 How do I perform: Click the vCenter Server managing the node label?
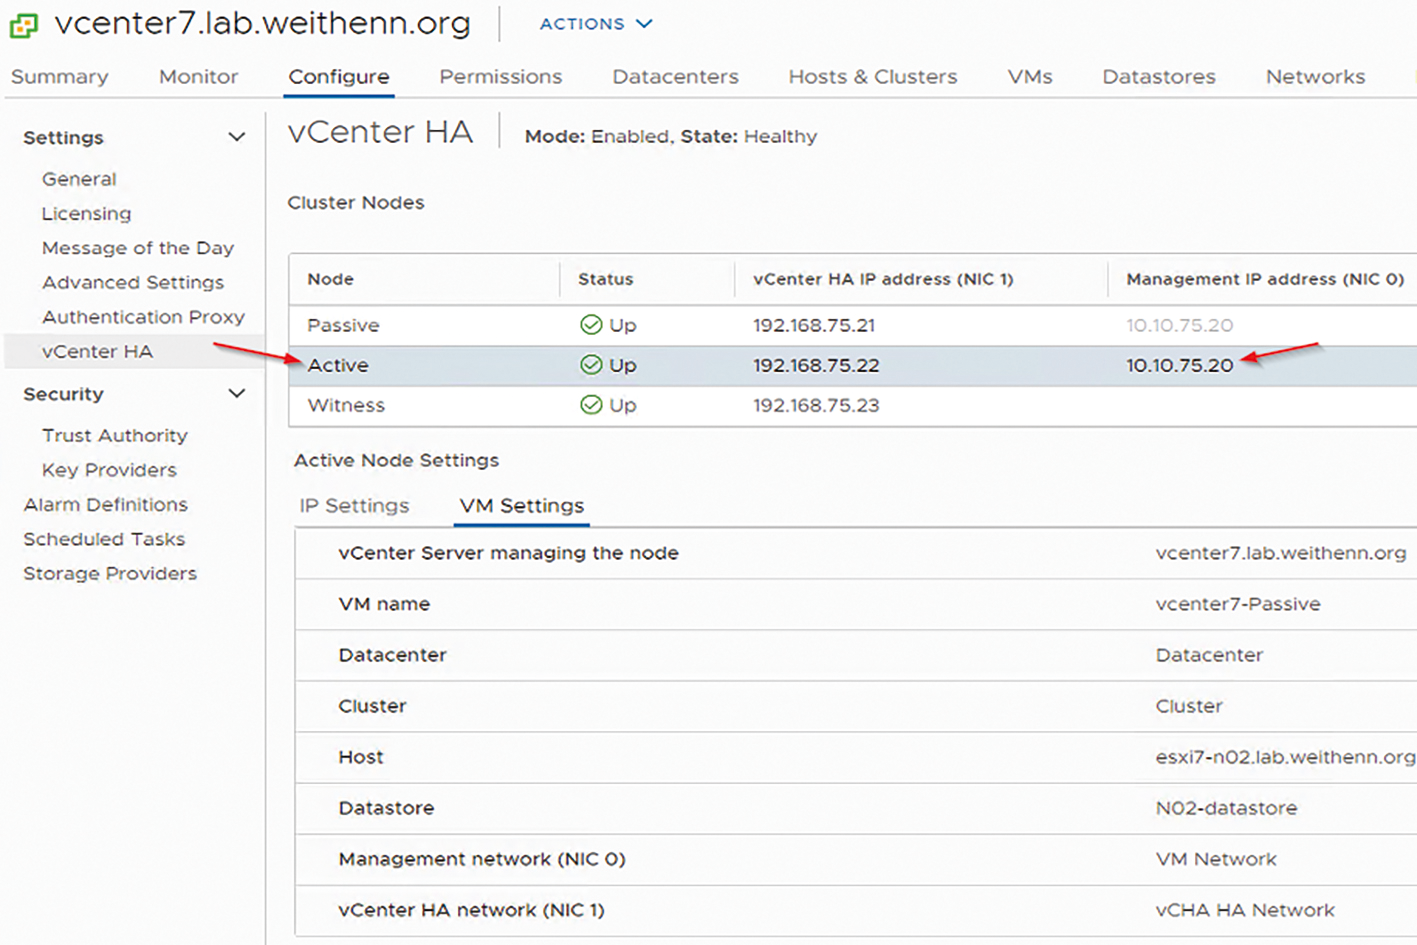click(x=508, y=553)
